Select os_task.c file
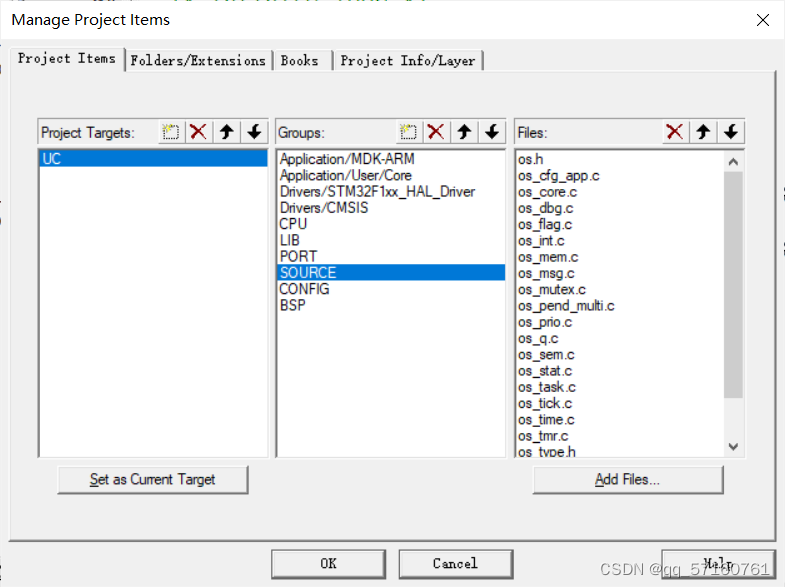Image resolution: width=785 pixels, height=587 pixels. click(620, 387)
